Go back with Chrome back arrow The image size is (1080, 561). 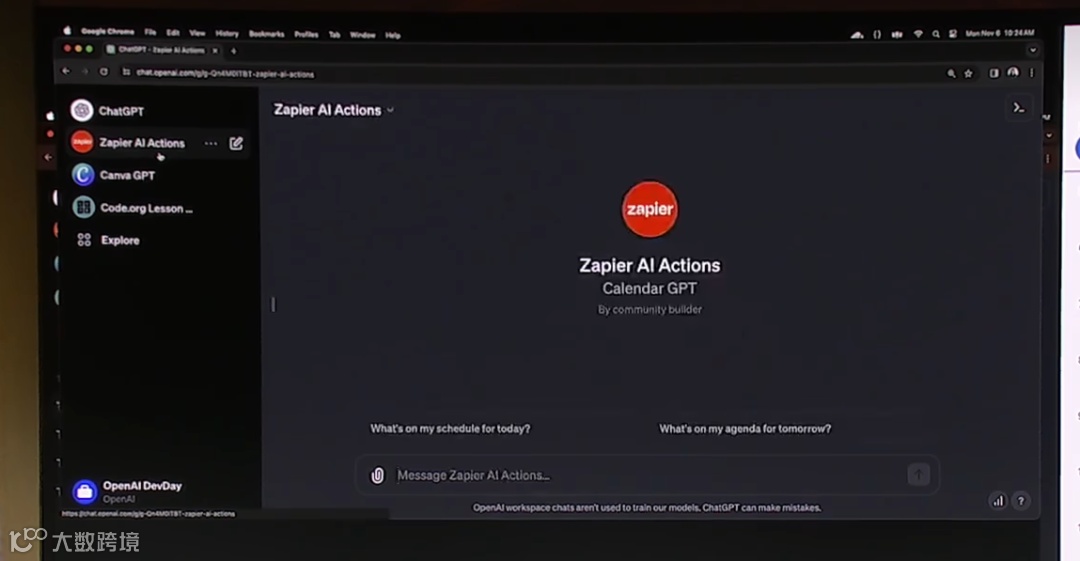[x=66, y=72]
